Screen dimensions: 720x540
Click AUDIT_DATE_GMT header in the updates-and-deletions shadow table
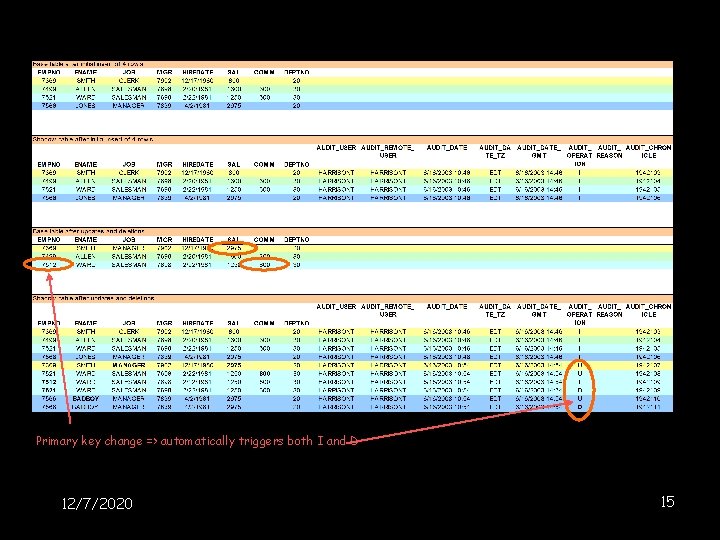pos(539,311)
